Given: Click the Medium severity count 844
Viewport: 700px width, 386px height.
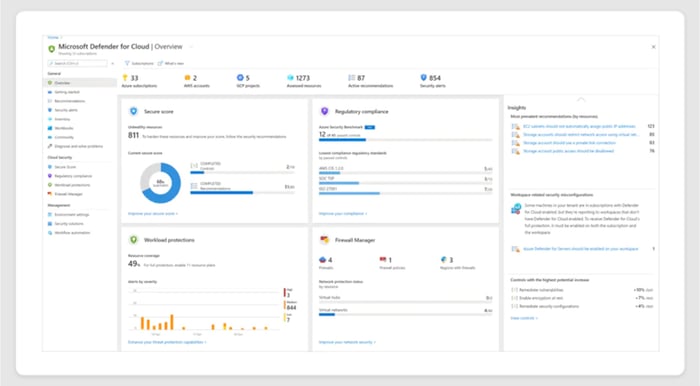Looking at the screenshot, I should pyautogui.click(x=291, y=307).
